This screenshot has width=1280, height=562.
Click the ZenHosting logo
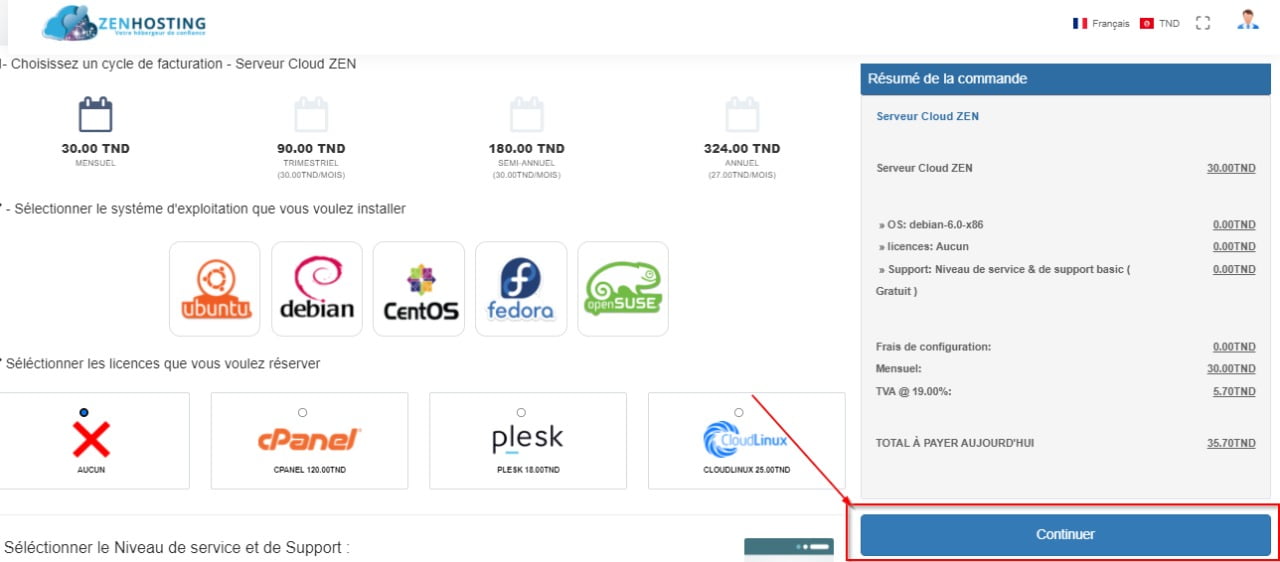coord(124,23)
